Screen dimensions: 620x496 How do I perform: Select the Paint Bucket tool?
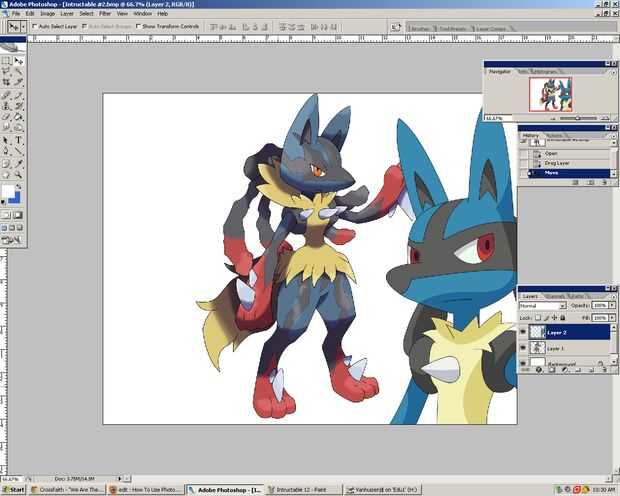(x=18, y=117)
